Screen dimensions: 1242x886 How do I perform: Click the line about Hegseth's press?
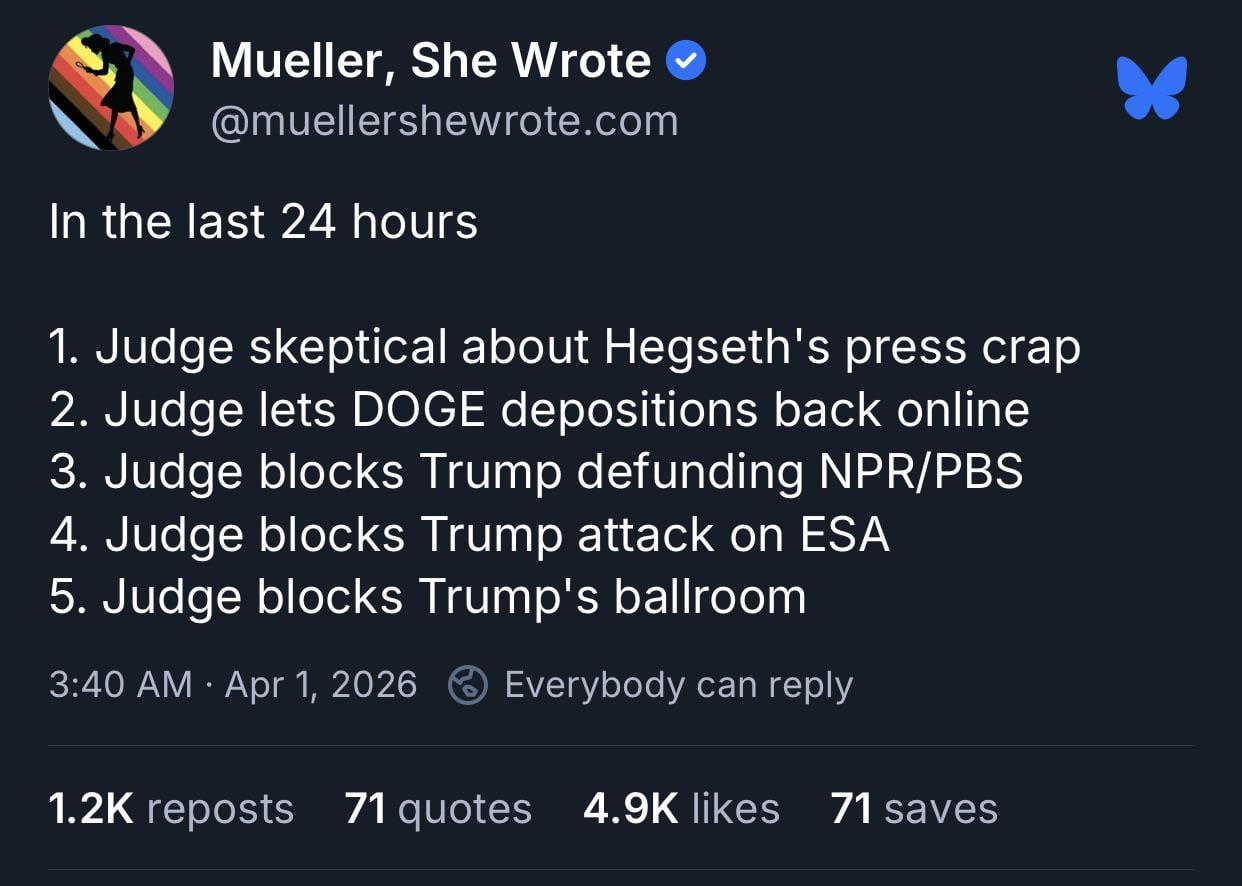(x=565, y=347)
